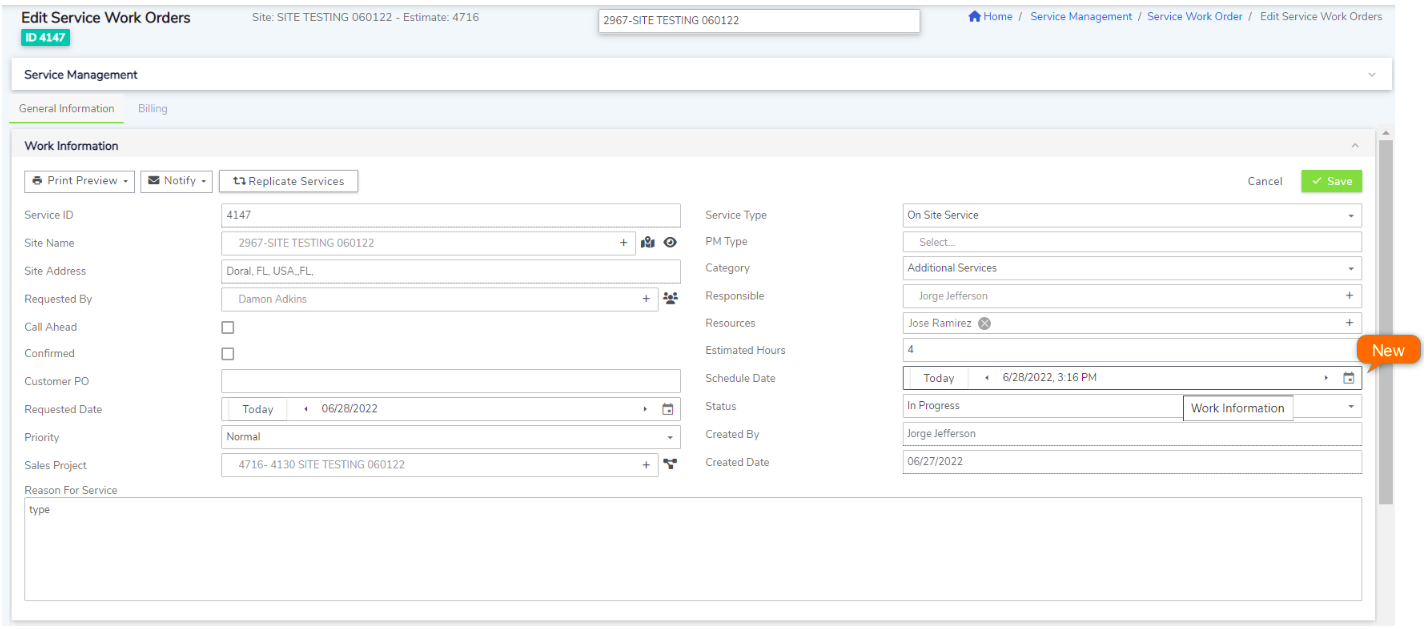Viewport: 1427px width, 629px height.
Task: Toggle Confirmed checkbox
Action: (228, 354)
